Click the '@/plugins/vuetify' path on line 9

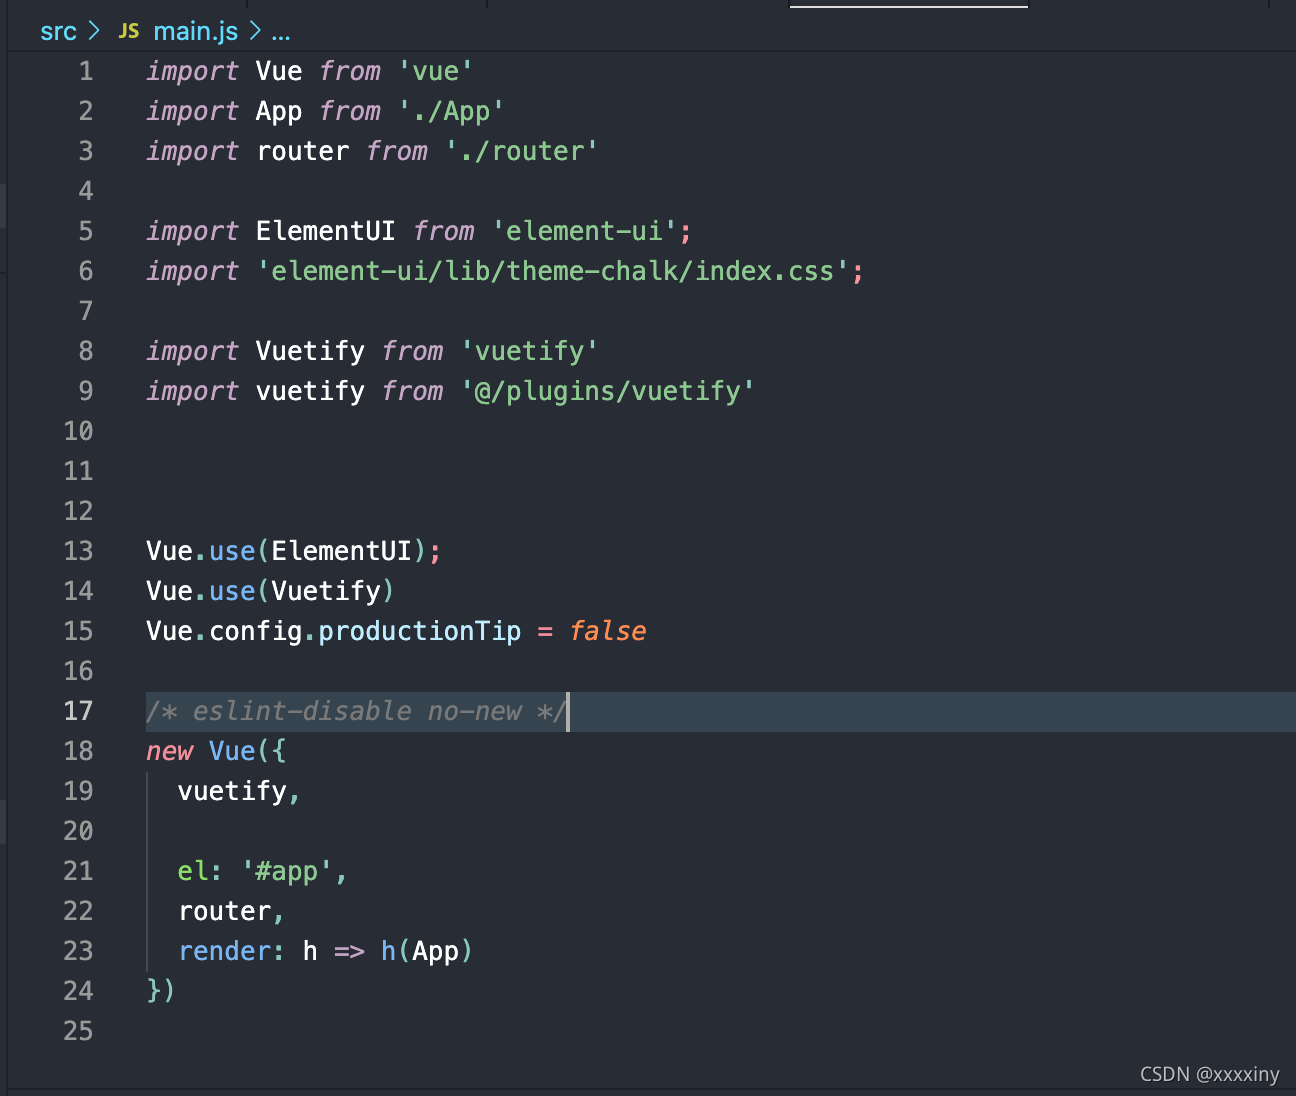click(x=607, y=390)
